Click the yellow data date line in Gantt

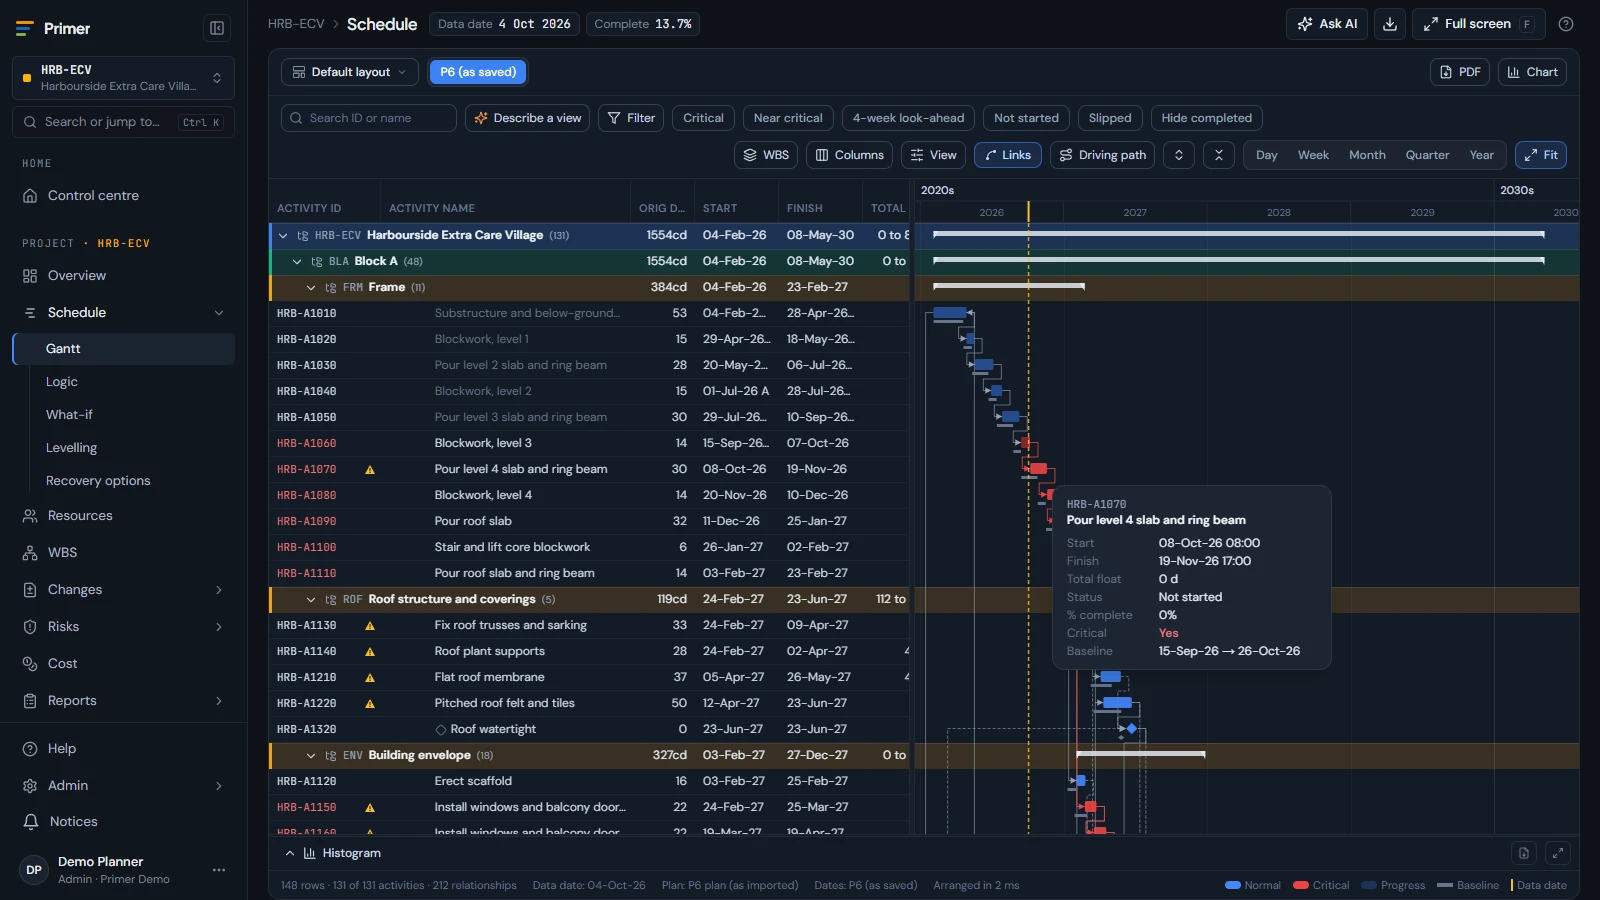pyautogui.click(x=1028, y=520)
